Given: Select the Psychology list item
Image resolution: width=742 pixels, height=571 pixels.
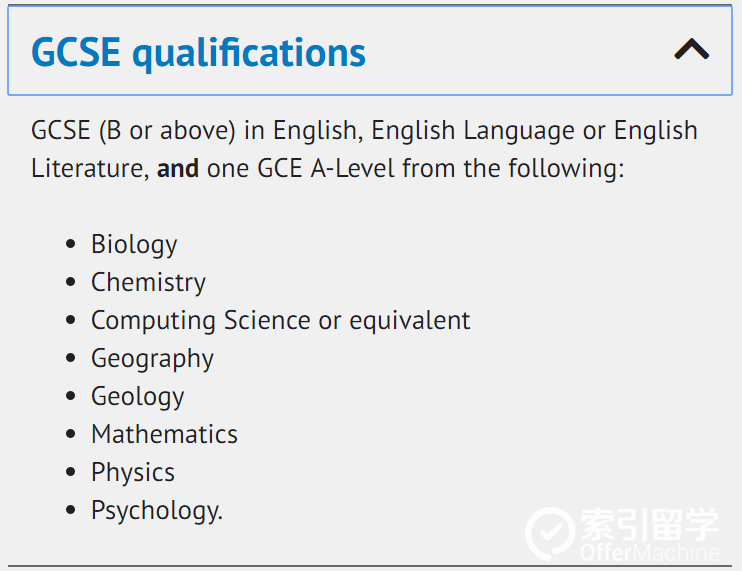Looking at the screenshot, I should click(x=157, y=511).
